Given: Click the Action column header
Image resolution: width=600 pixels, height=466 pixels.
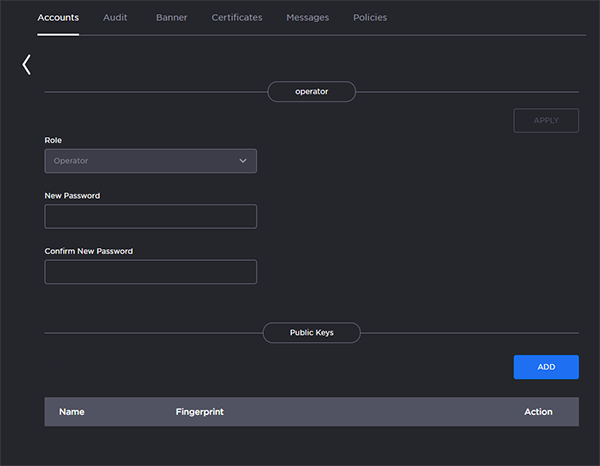Looking at the screenshot, I should [538, 412].
